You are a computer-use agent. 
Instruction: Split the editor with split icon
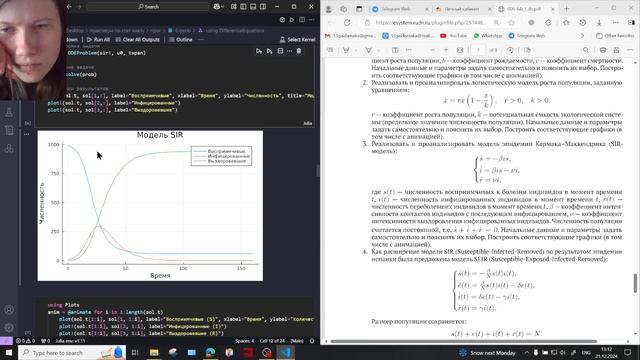tap(302, 20)
